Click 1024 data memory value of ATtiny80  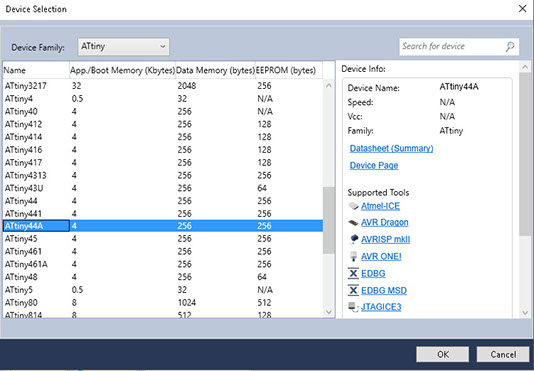click(187, 303)
